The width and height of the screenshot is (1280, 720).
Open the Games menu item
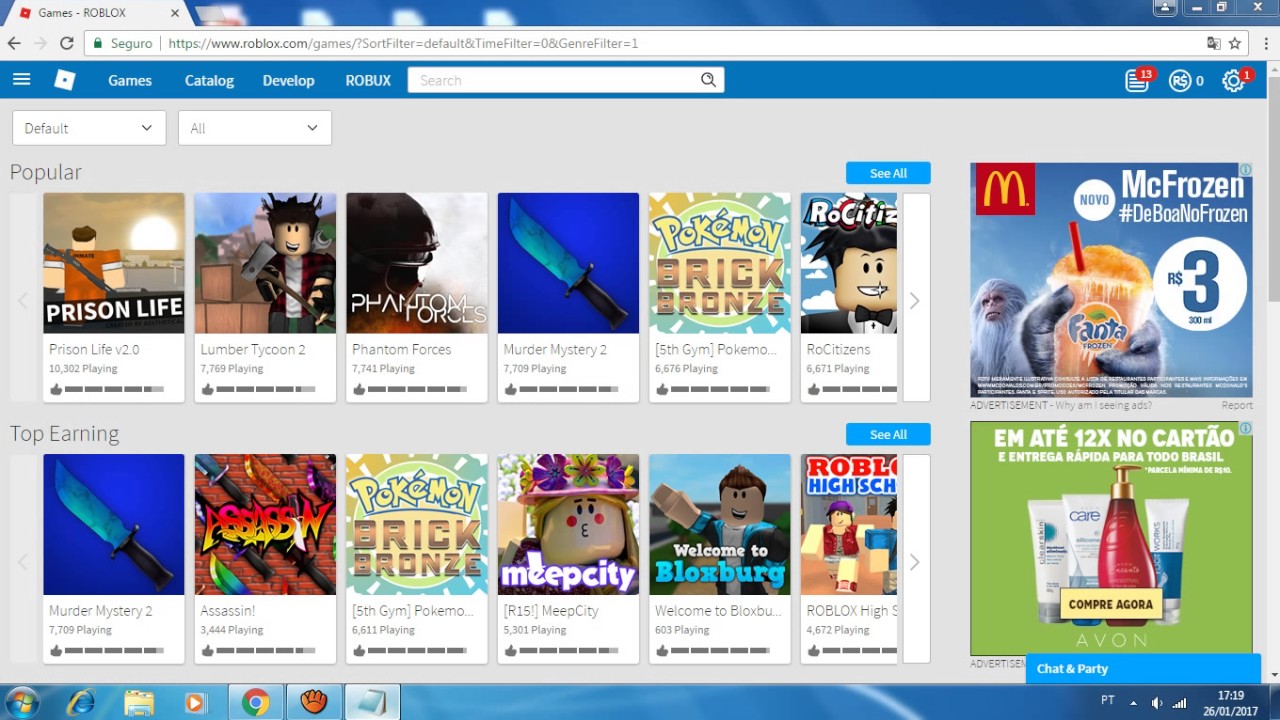(130, 80)
